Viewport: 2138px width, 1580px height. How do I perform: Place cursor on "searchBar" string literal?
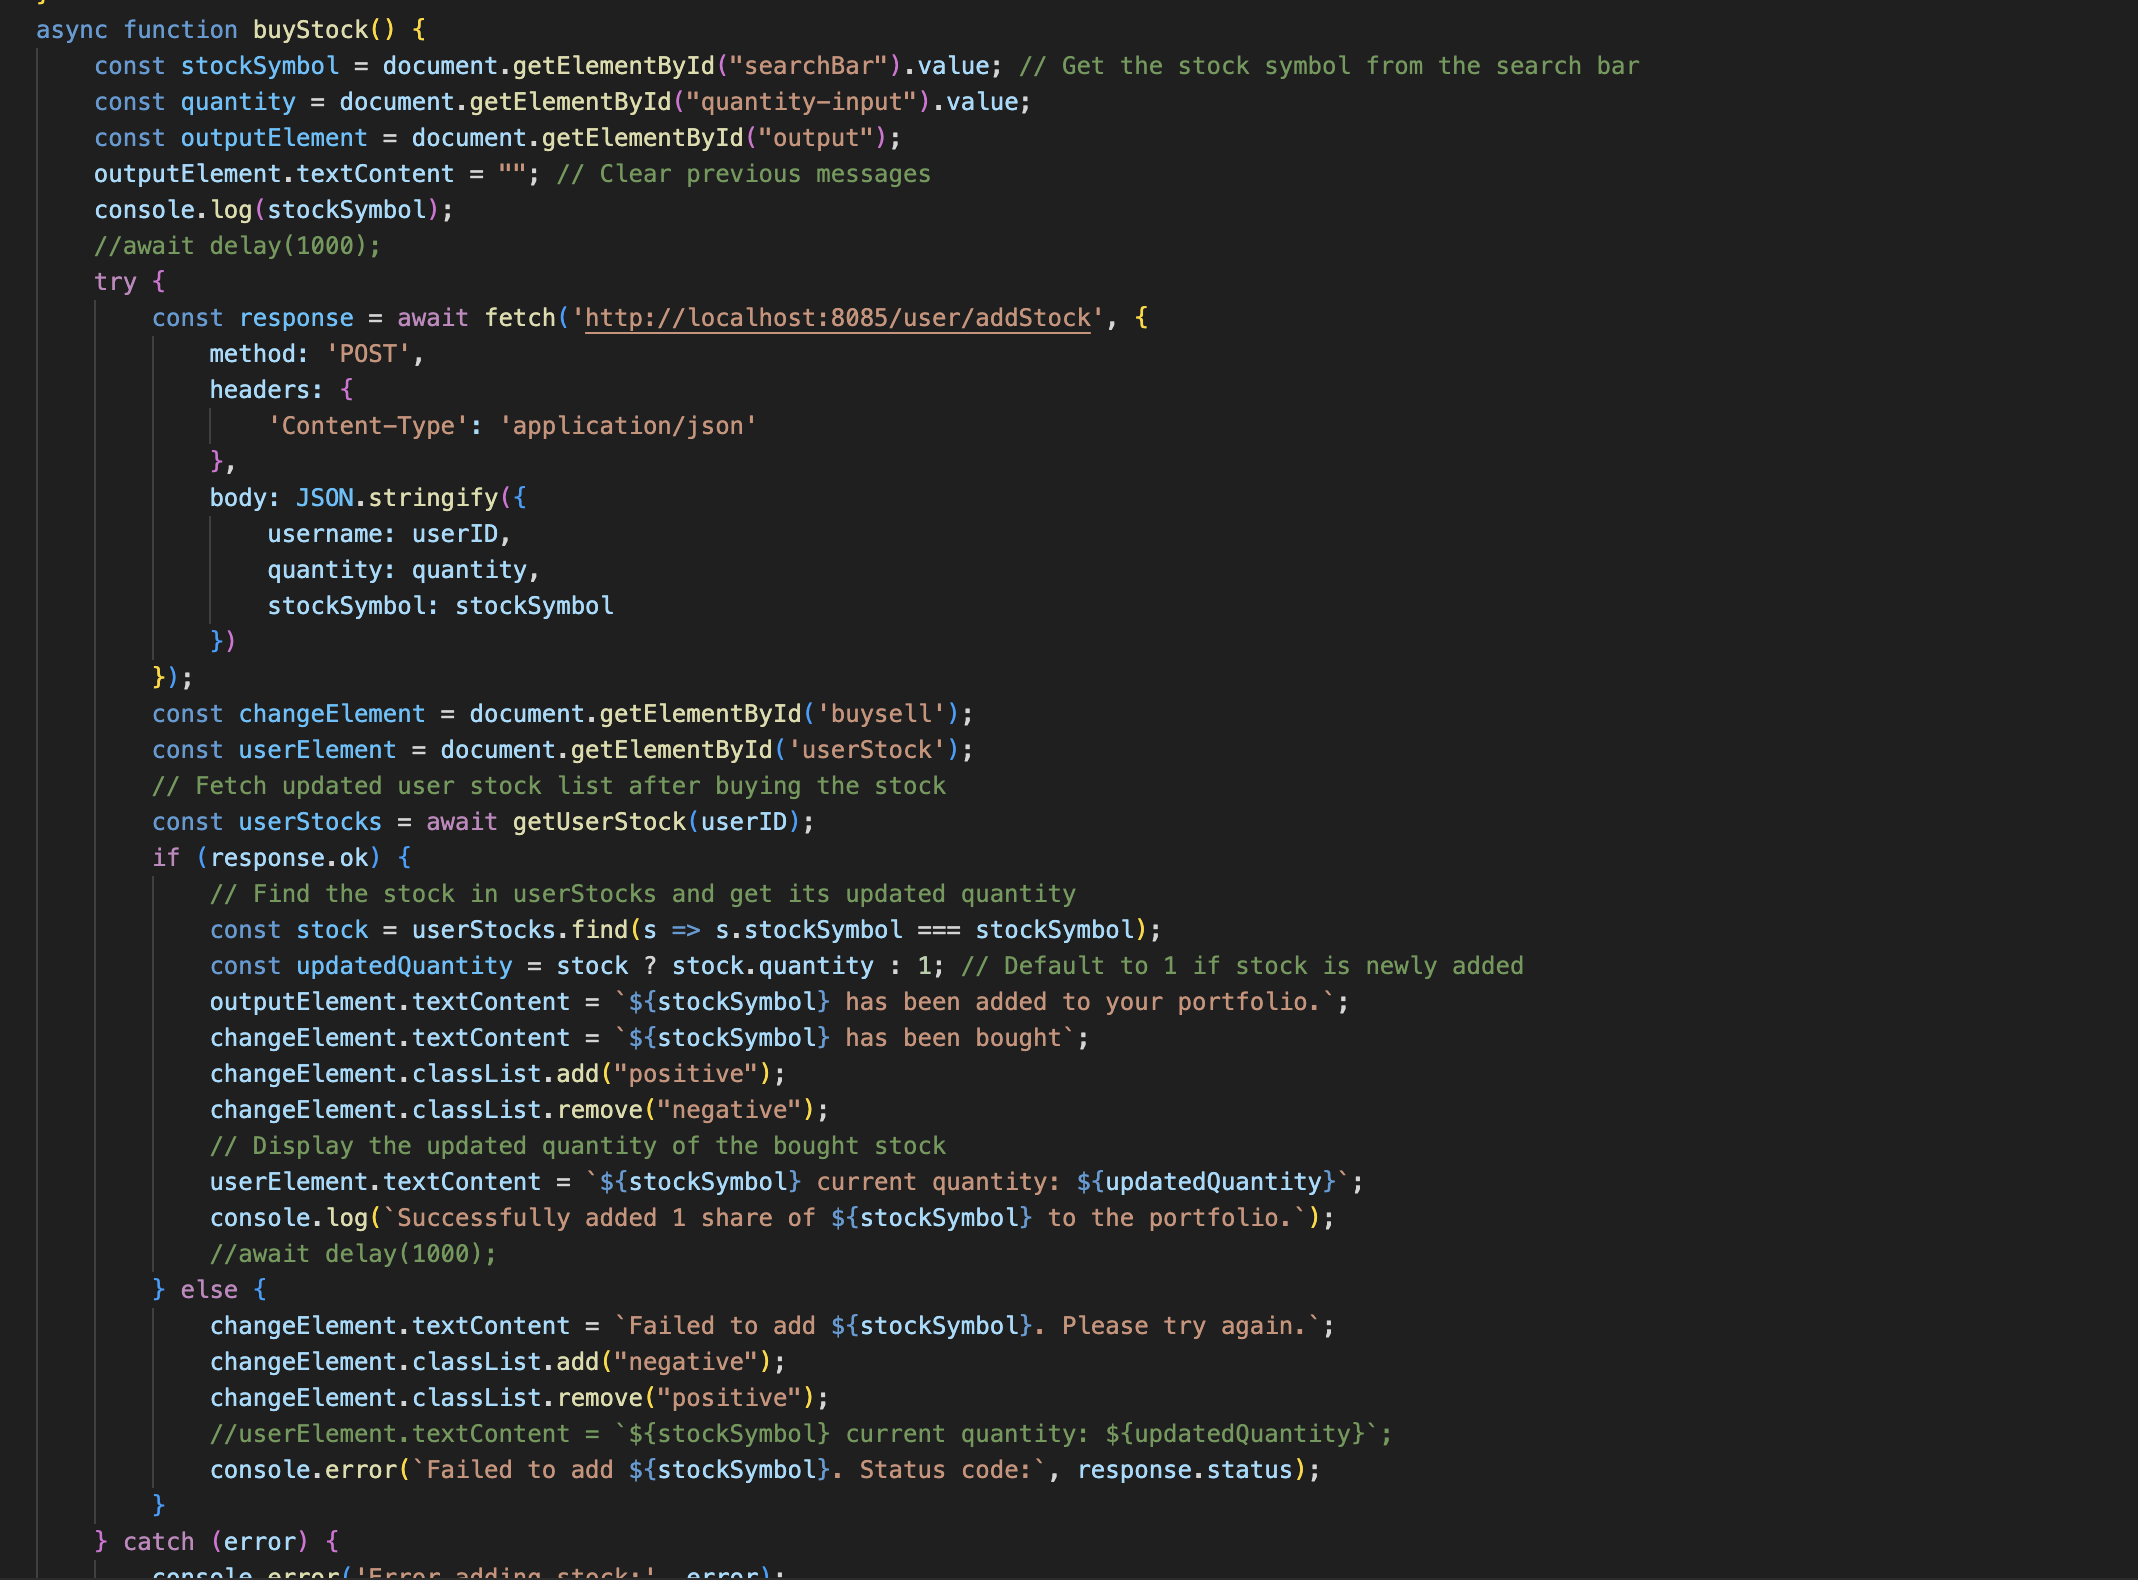tap(808, 66)
